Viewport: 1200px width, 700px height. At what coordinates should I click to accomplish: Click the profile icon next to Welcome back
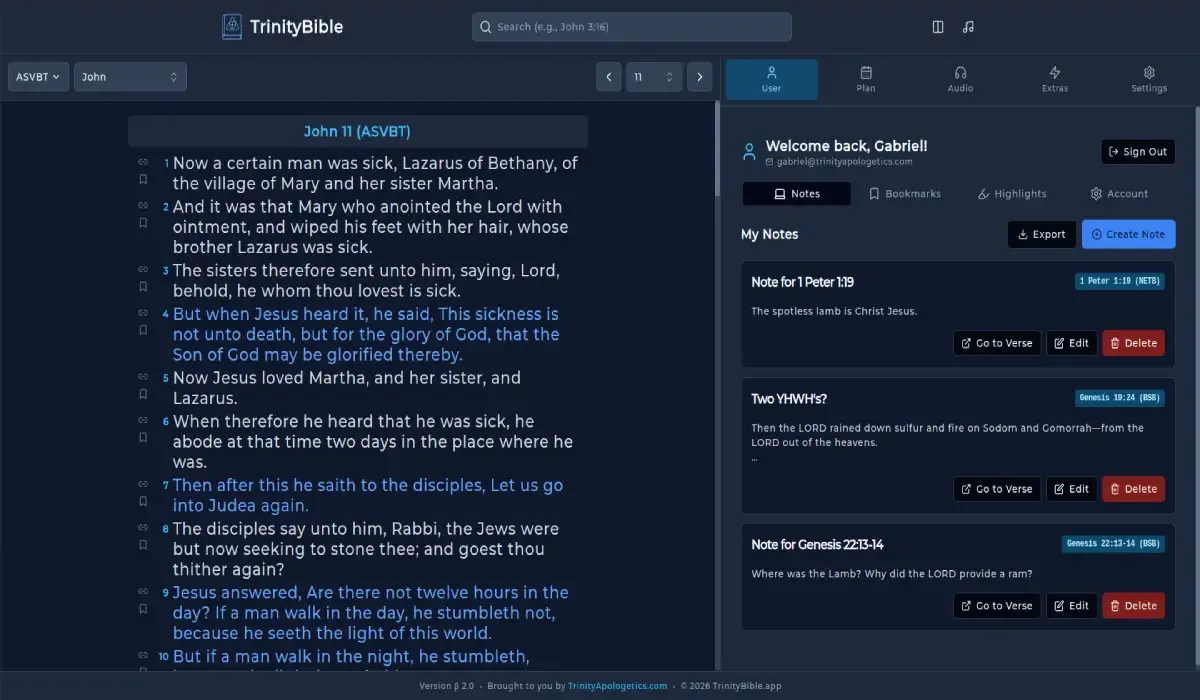coord(748,150)
